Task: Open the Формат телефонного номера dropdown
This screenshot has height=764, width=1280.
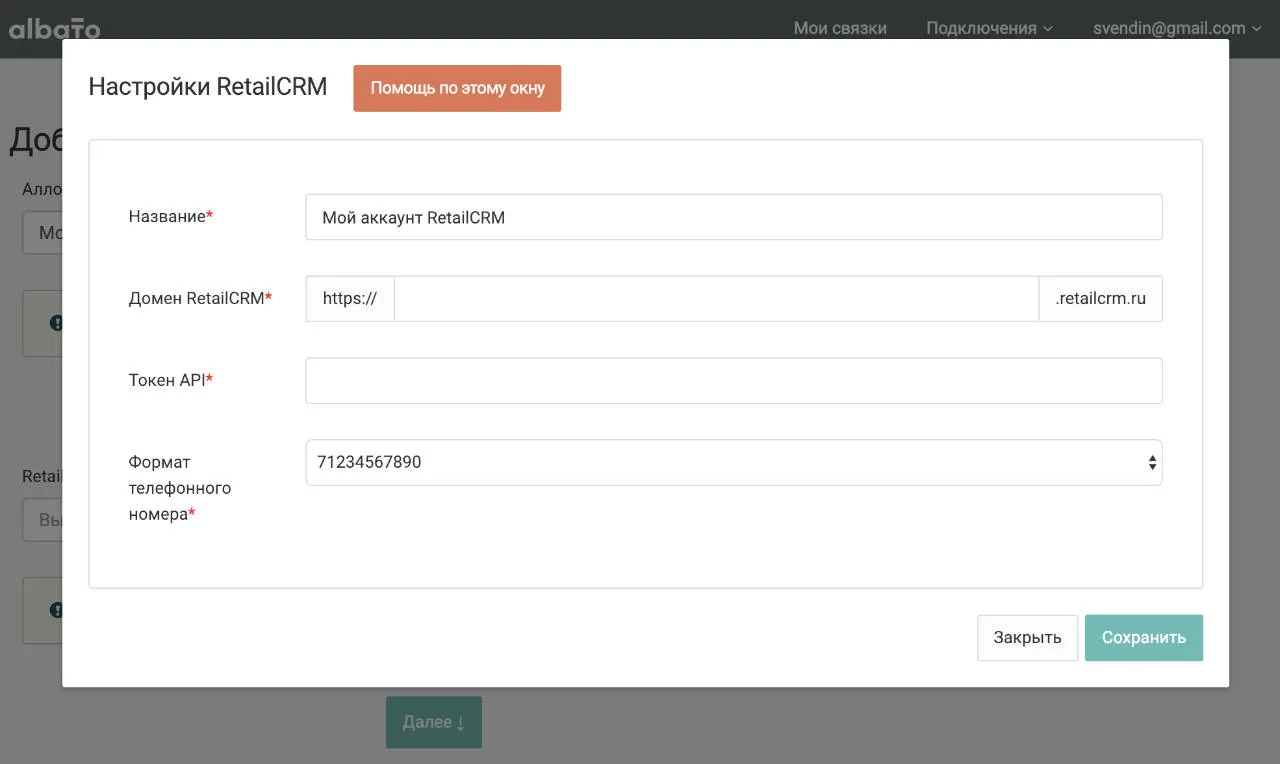Action: click(x=734, y=462)
